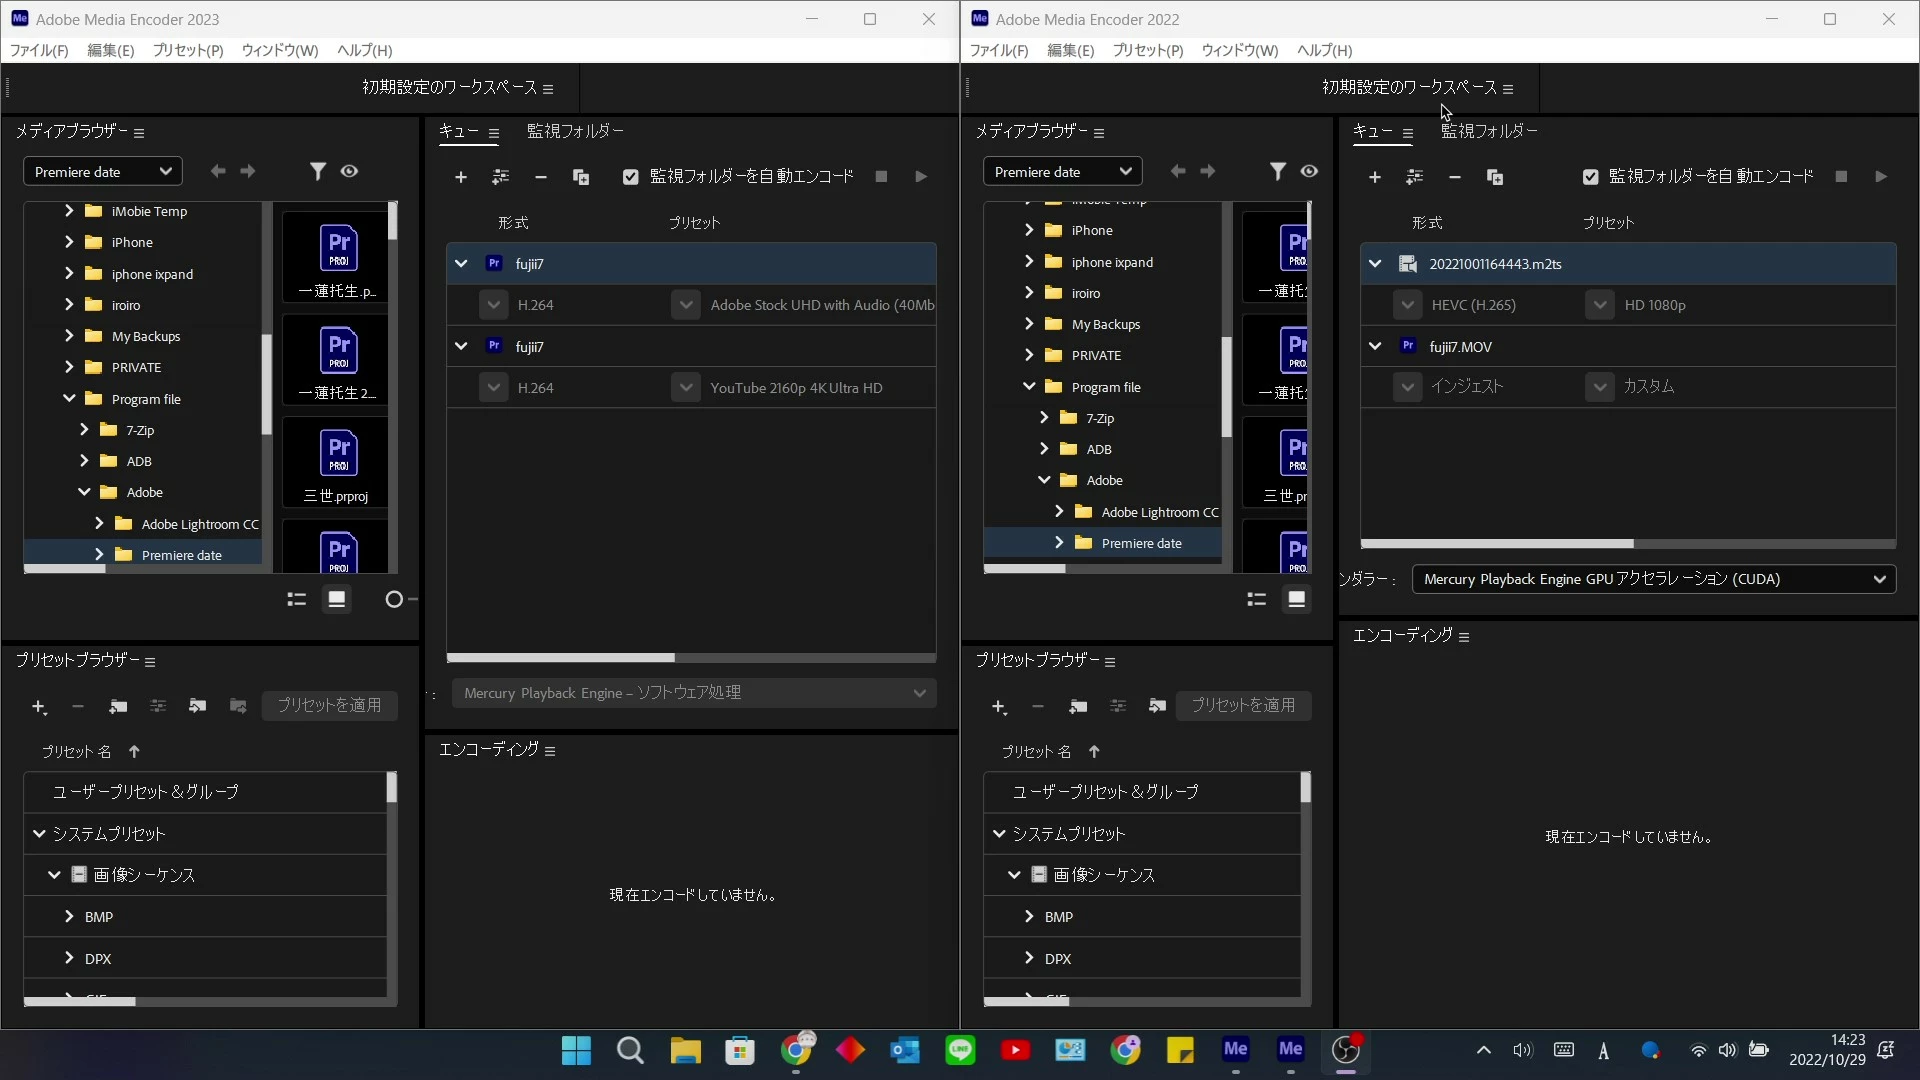Click the preset settings icon in the 2023 queue toolbar
This screenshot has height=1080, width=1920.
[500, 177]
